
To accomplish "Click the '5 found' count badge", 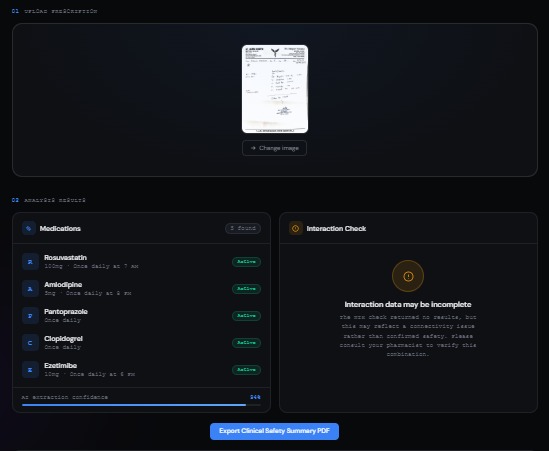I will pyautogui.click(x=243, y=228).
